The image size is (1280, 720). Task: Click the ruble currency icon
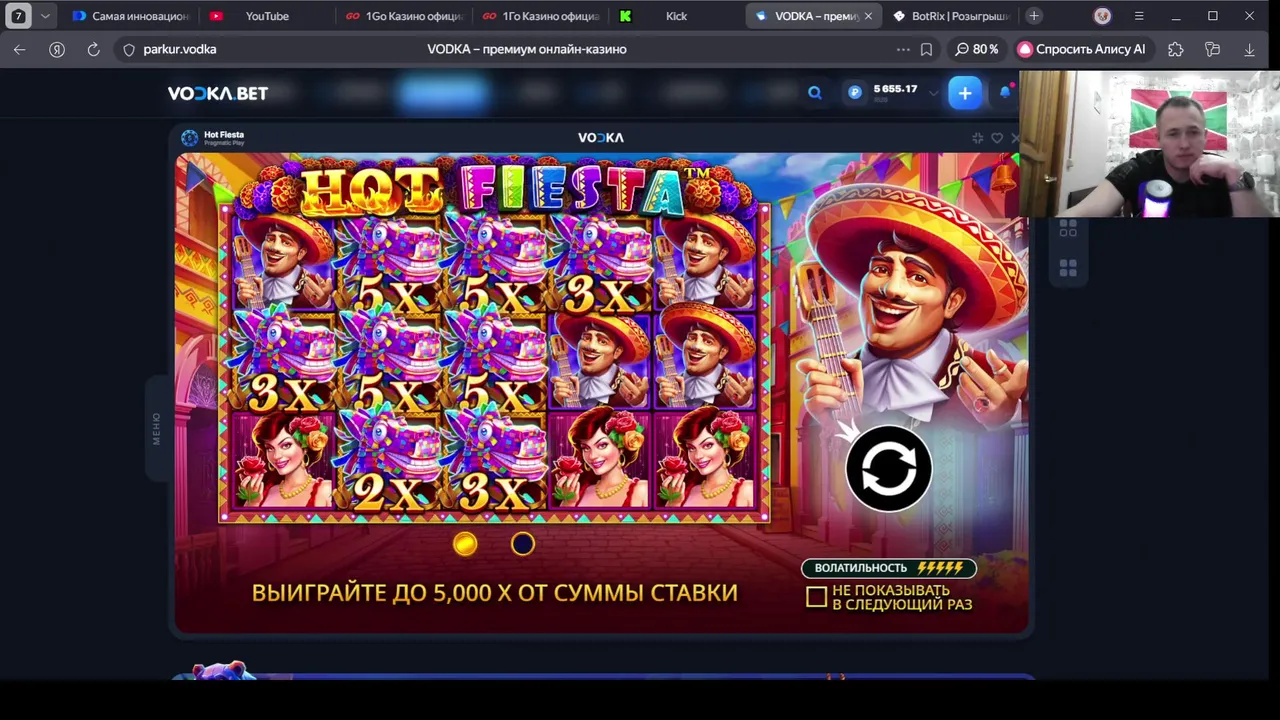tap(855, 92)
